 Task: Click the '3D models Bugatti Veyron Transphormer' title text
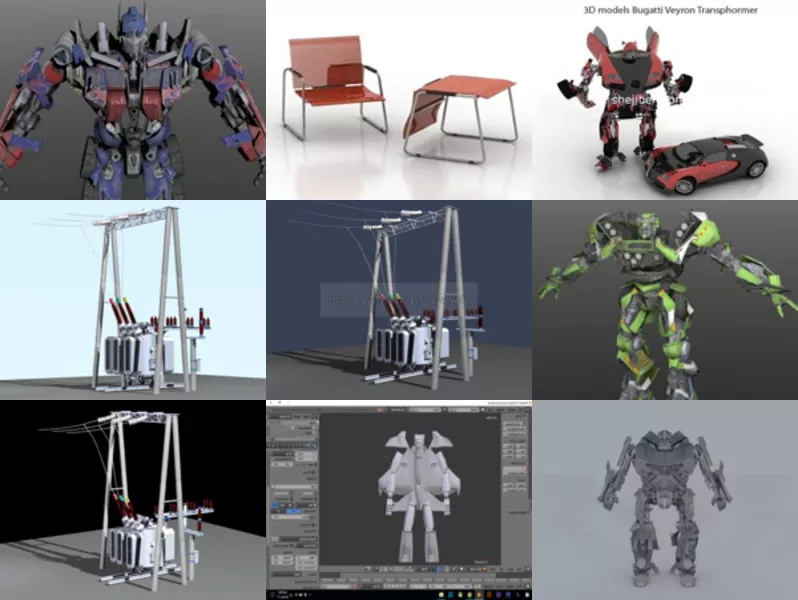click(x=670, y=10)
